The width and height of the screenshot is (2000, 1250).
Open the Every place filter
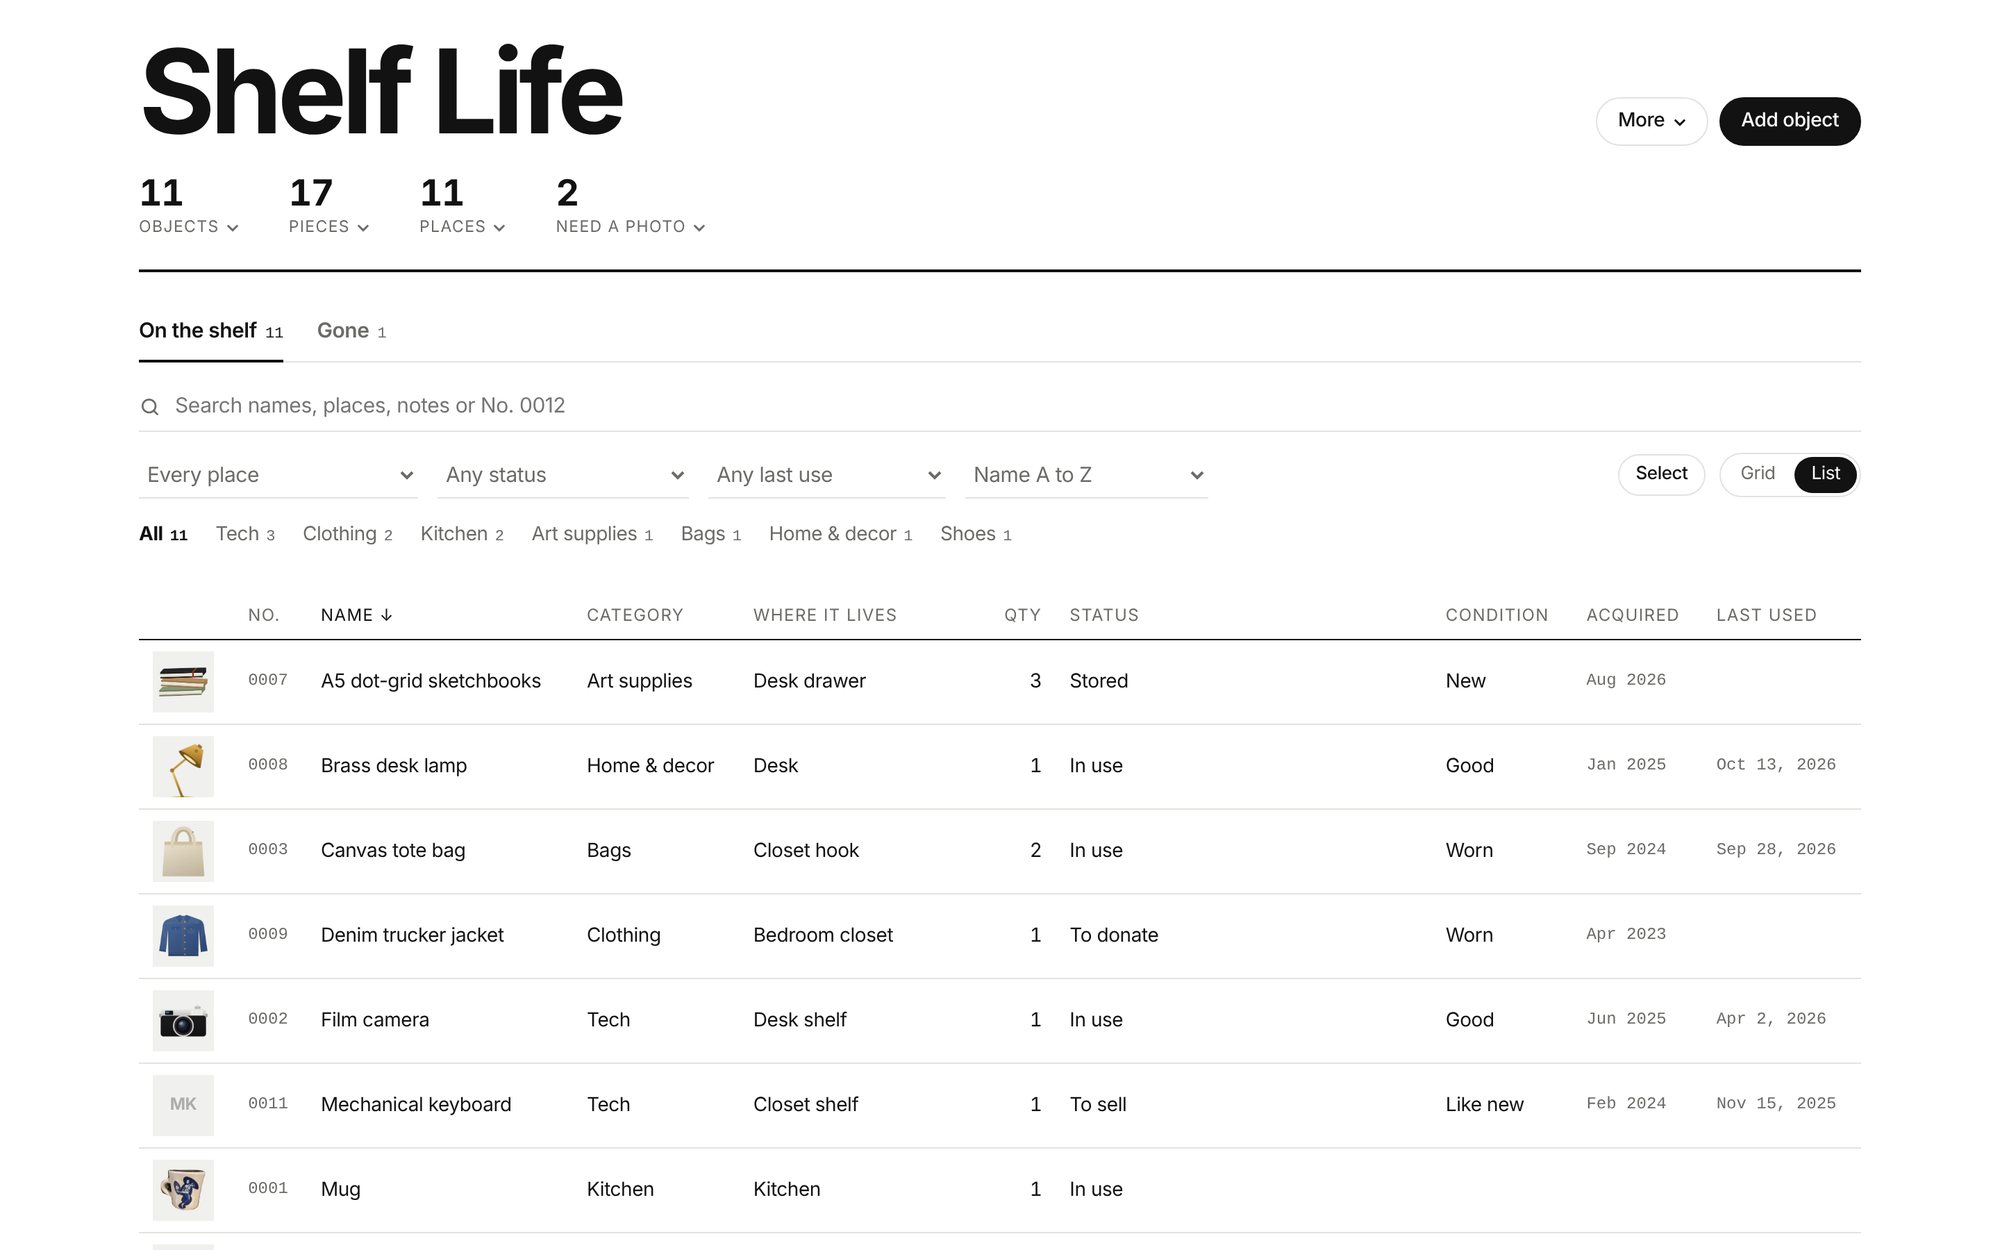click(x=278, y=475)
